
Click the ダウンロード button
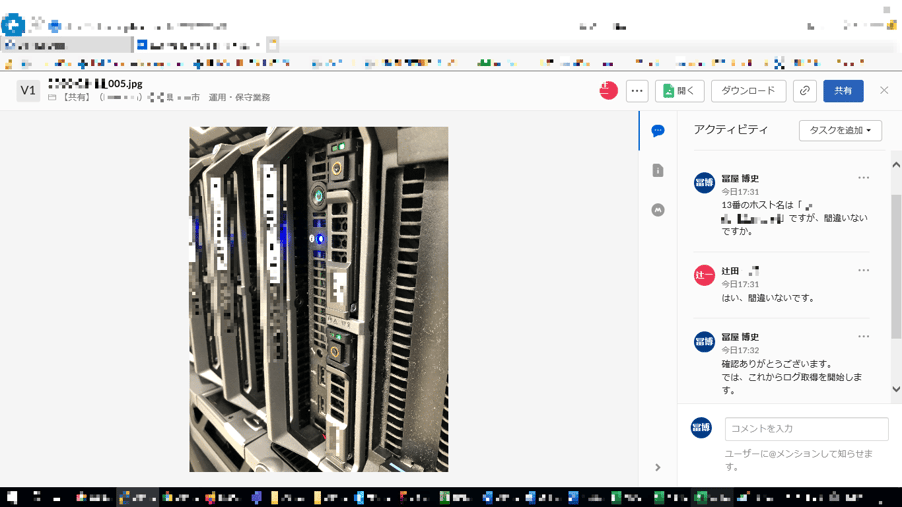click(x=748, y=91)
